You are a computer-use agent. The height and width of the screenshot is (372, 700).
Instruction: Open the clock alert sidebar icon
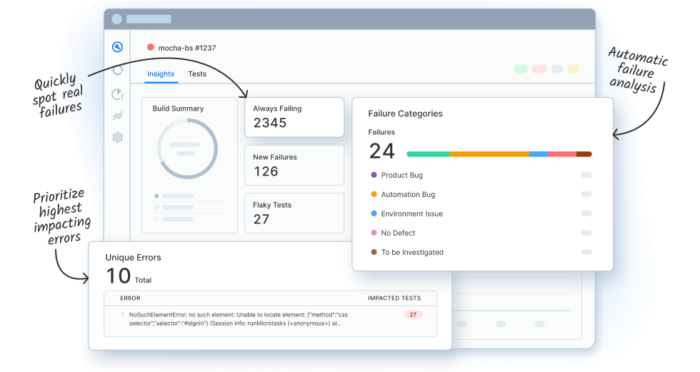117,94
